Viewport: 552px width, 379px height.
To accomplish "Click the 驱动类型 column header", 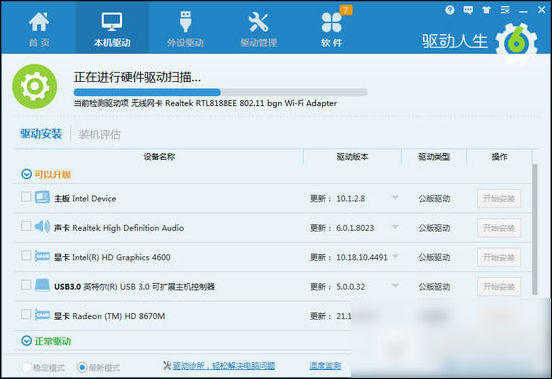I will 434,157.
